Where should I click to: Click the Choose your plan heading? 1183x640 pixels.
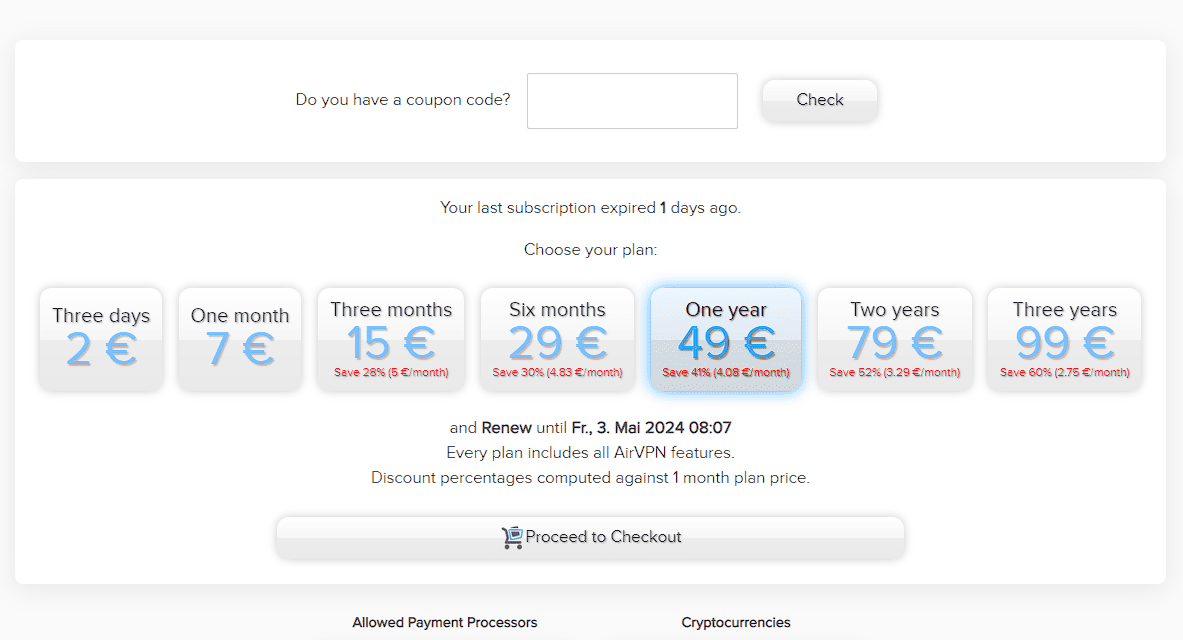[x=590, y=249]
